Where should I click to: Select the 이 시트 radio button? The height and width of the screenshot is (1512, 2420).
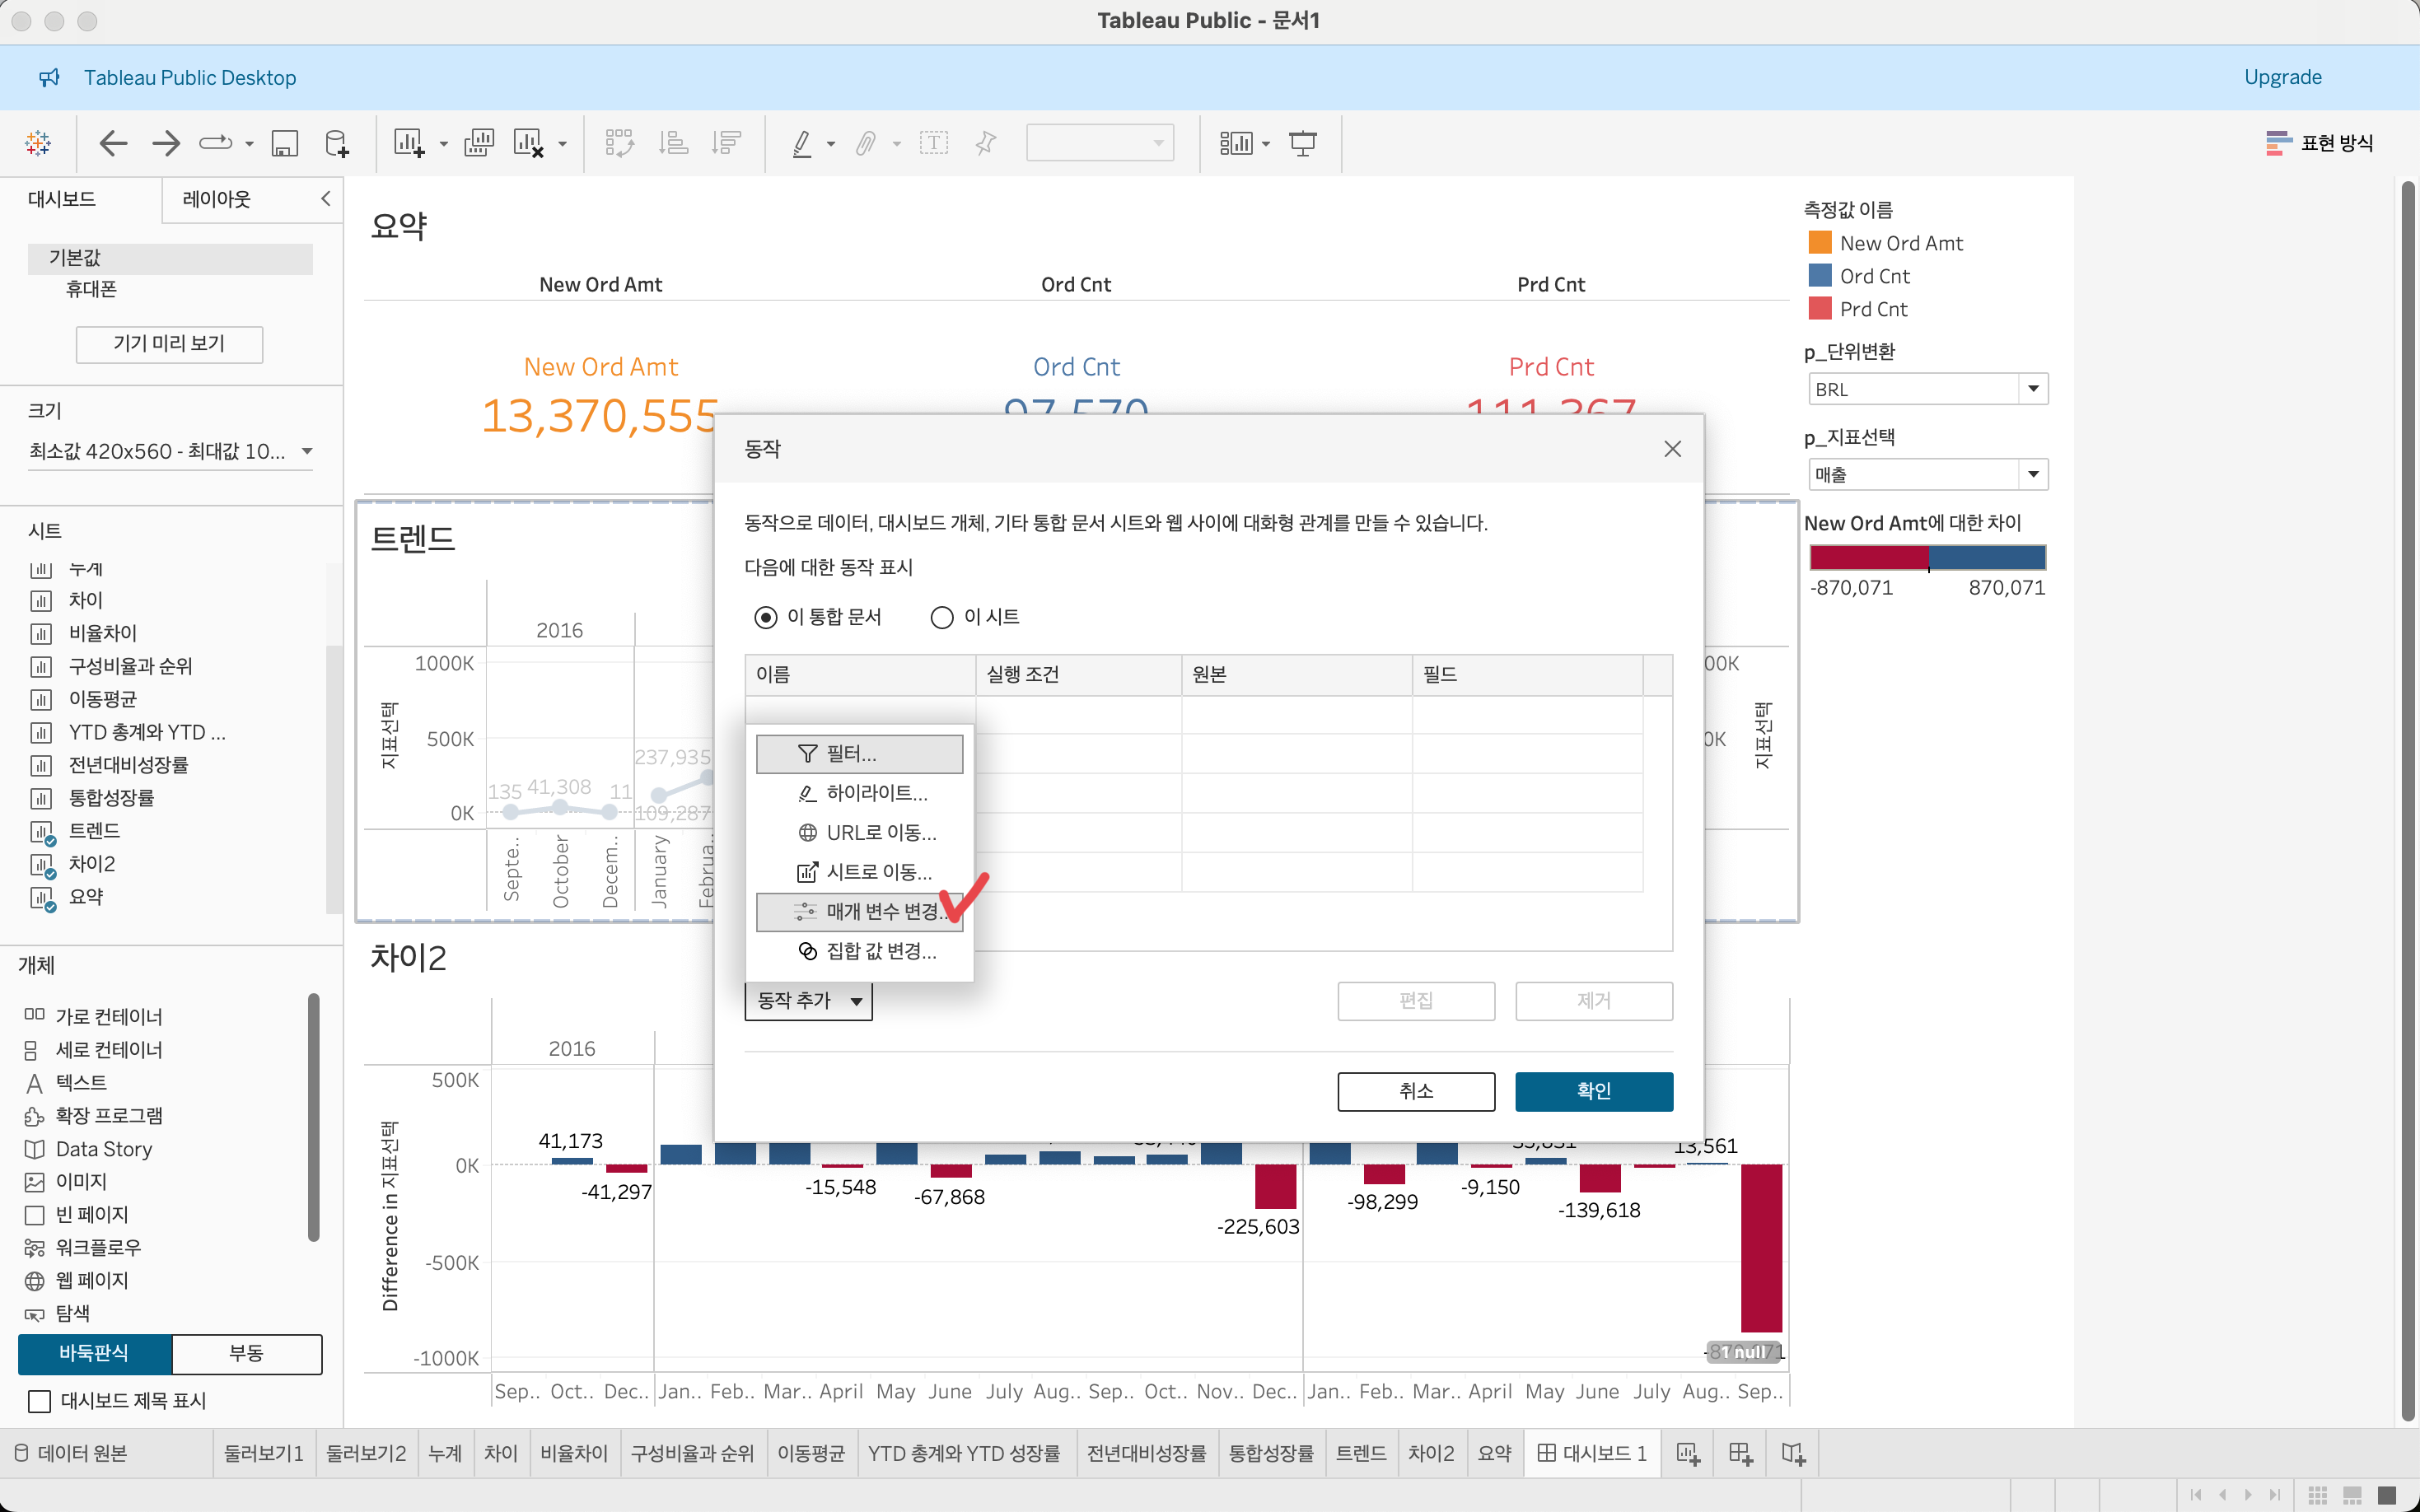[x=942, y=617]
